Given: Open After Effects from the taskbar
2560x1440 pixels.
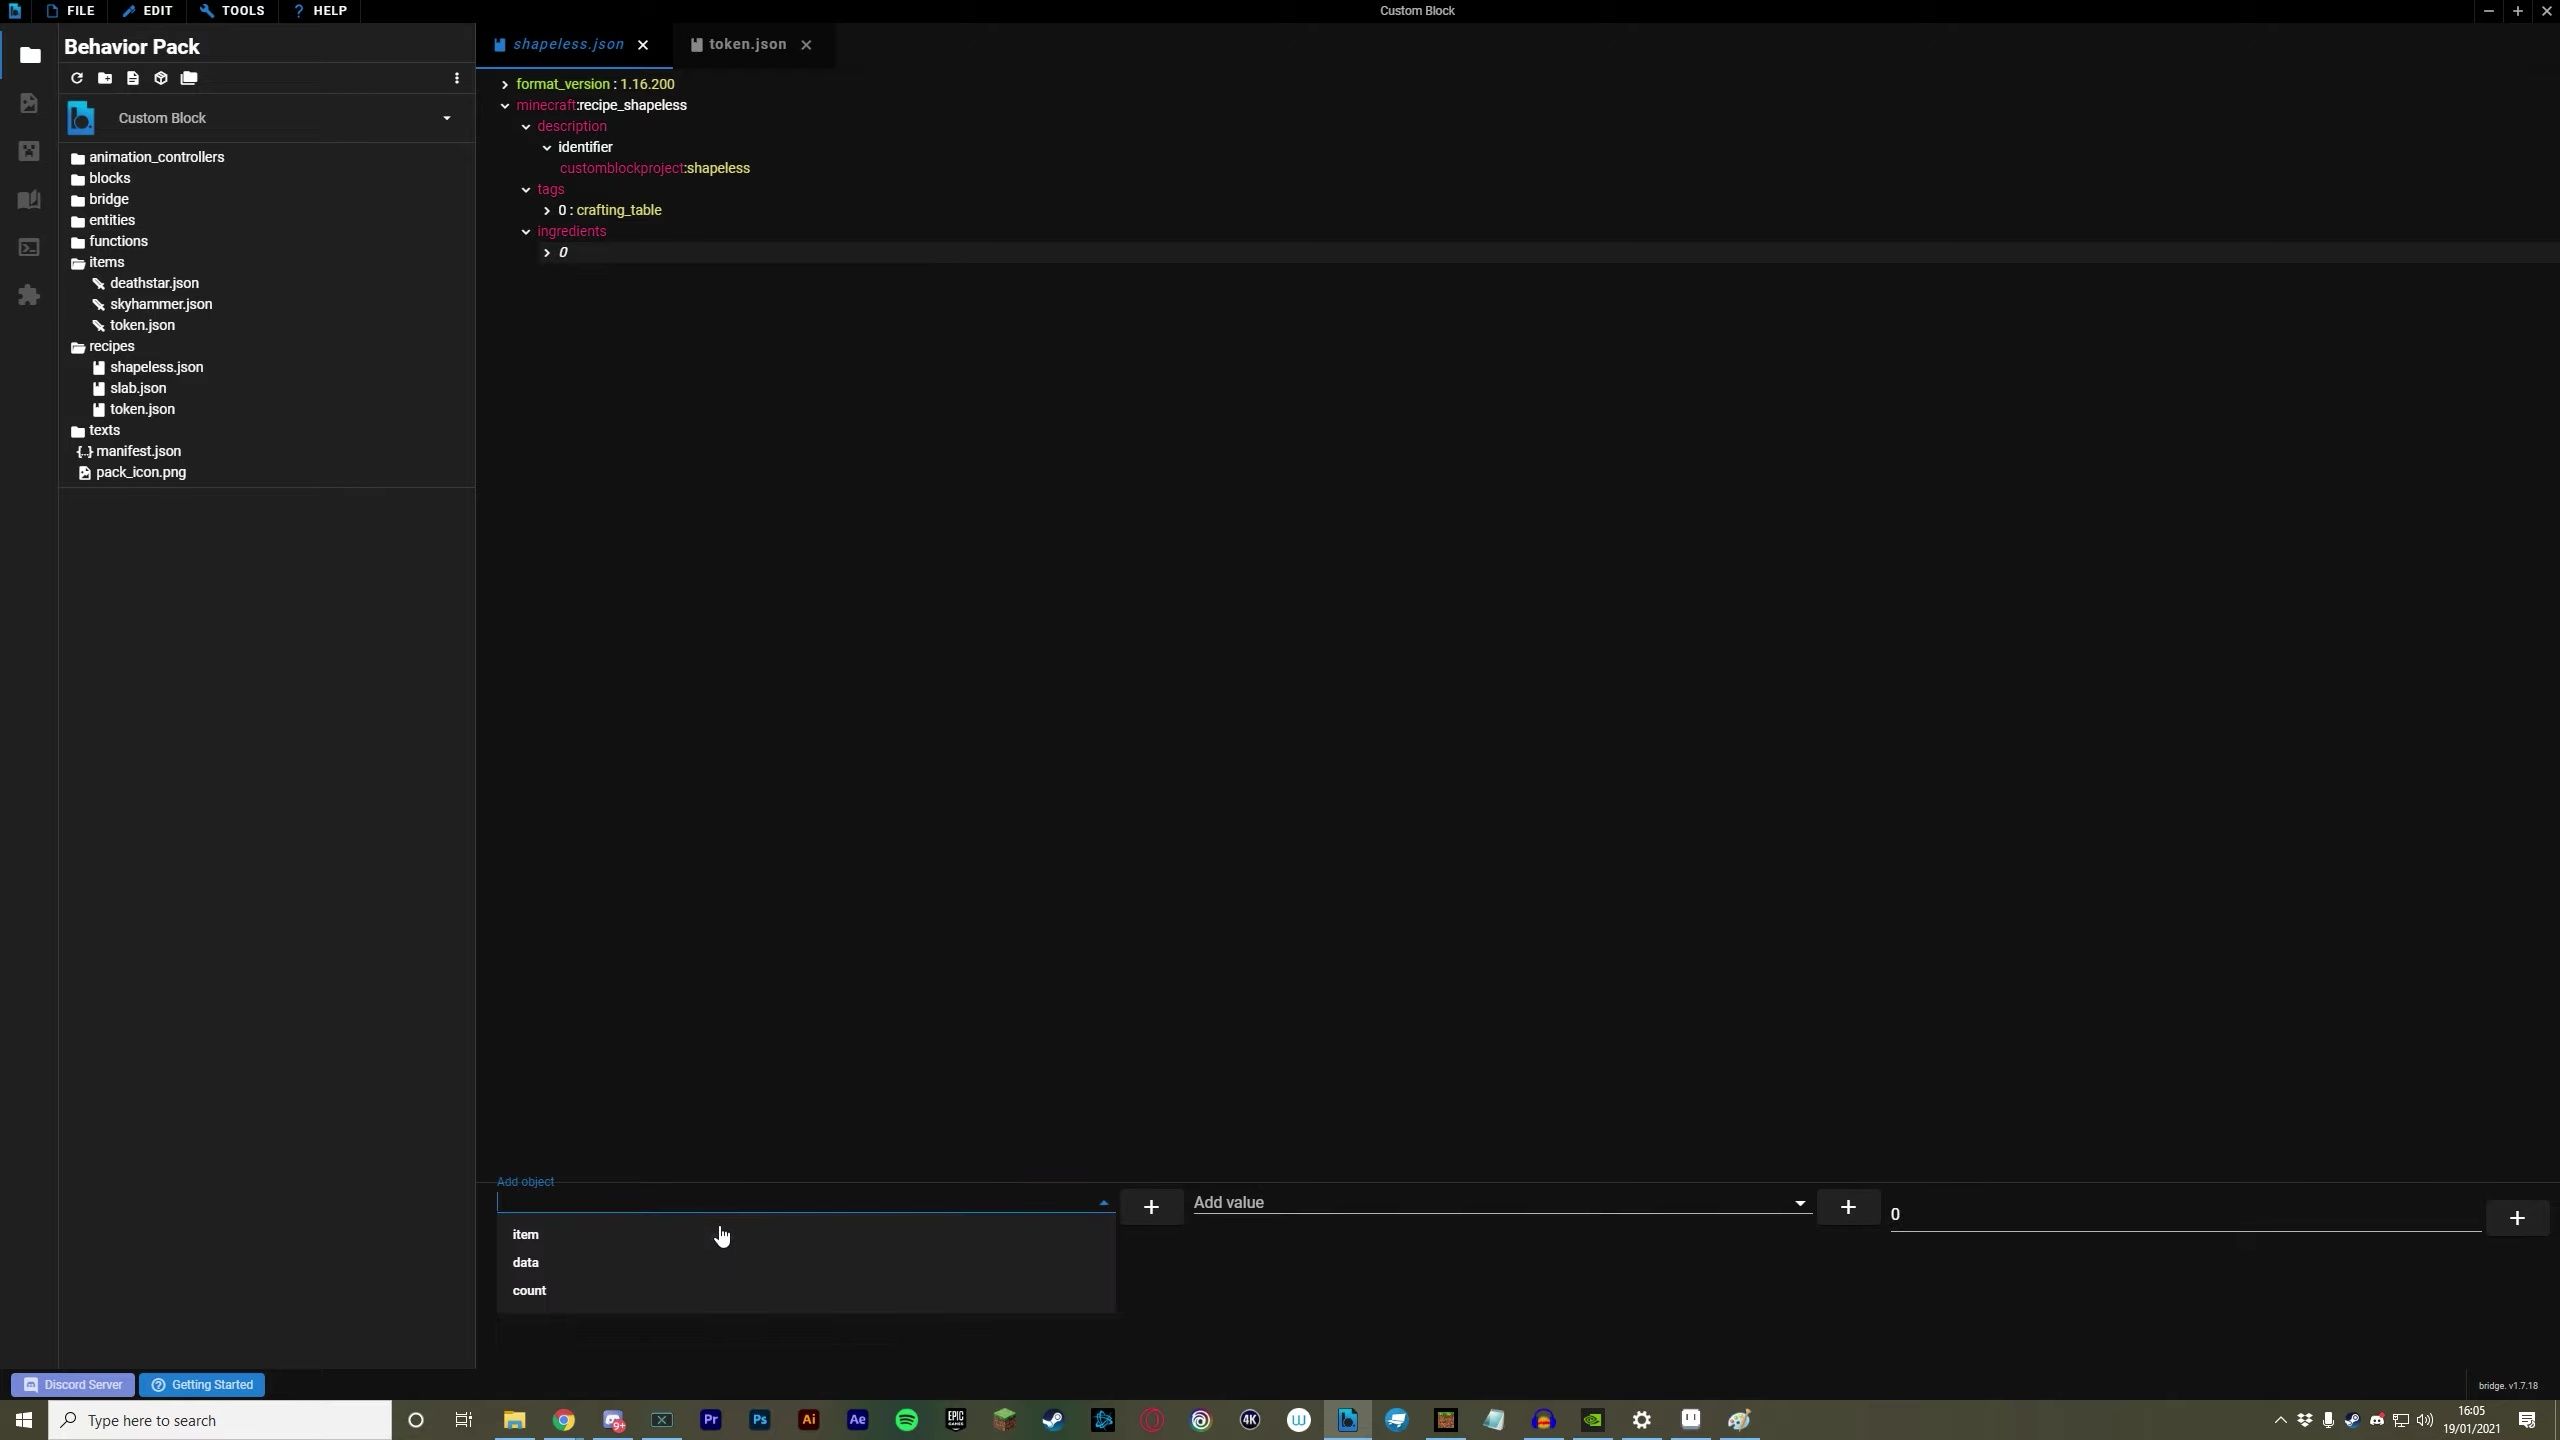Looking at the screenshot, I should [x=858, y=1420].
